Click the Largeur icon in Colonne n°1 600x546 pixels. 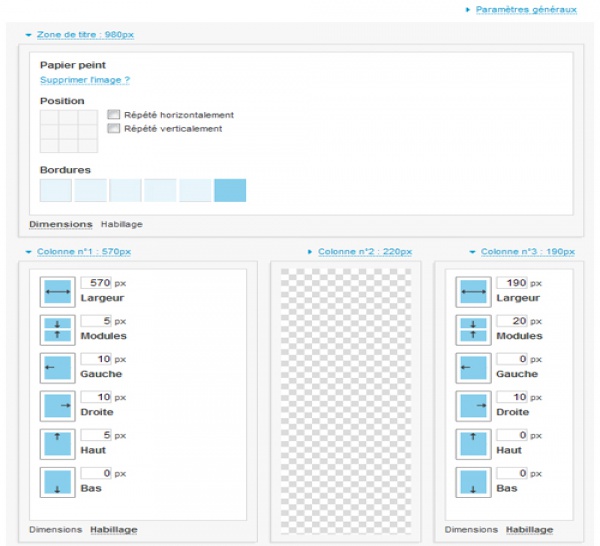pyautogui.click(x=56, y=291)
